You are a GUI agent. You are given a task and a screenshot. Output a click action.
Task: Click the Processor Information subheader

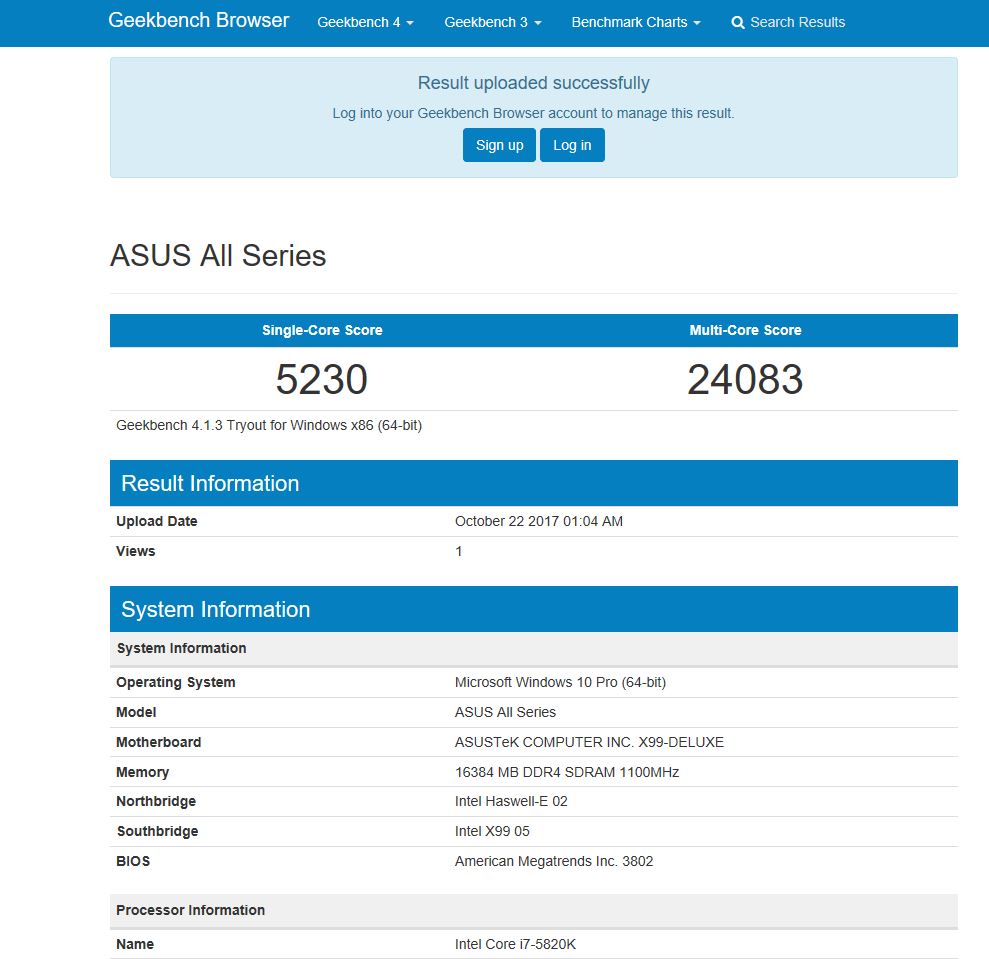click(x=534, y=910)
